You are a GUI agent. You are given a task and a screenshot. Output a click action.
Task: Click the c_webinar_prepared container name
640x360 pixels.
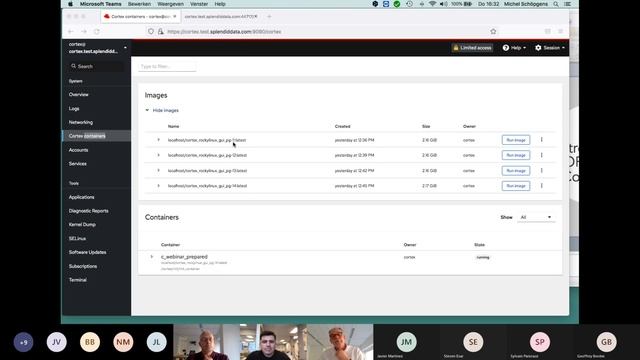[x=184, y=257]
